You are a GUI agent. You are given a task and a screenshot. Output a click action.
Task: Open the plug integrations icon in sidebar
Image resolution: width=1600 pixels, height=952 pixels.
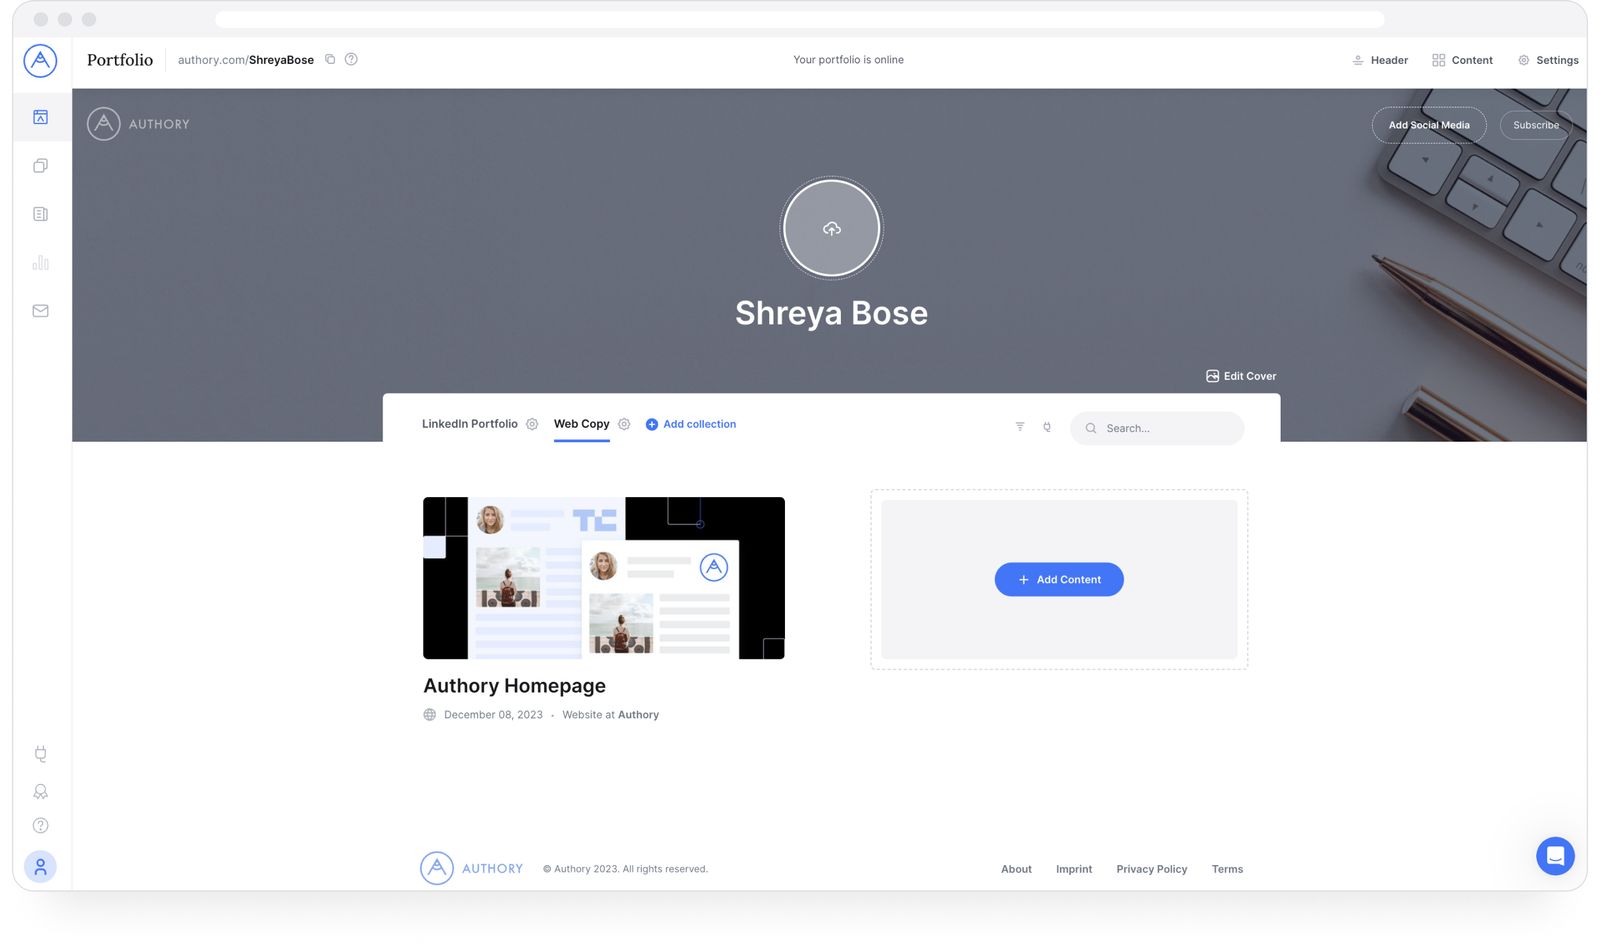point(40,754)
